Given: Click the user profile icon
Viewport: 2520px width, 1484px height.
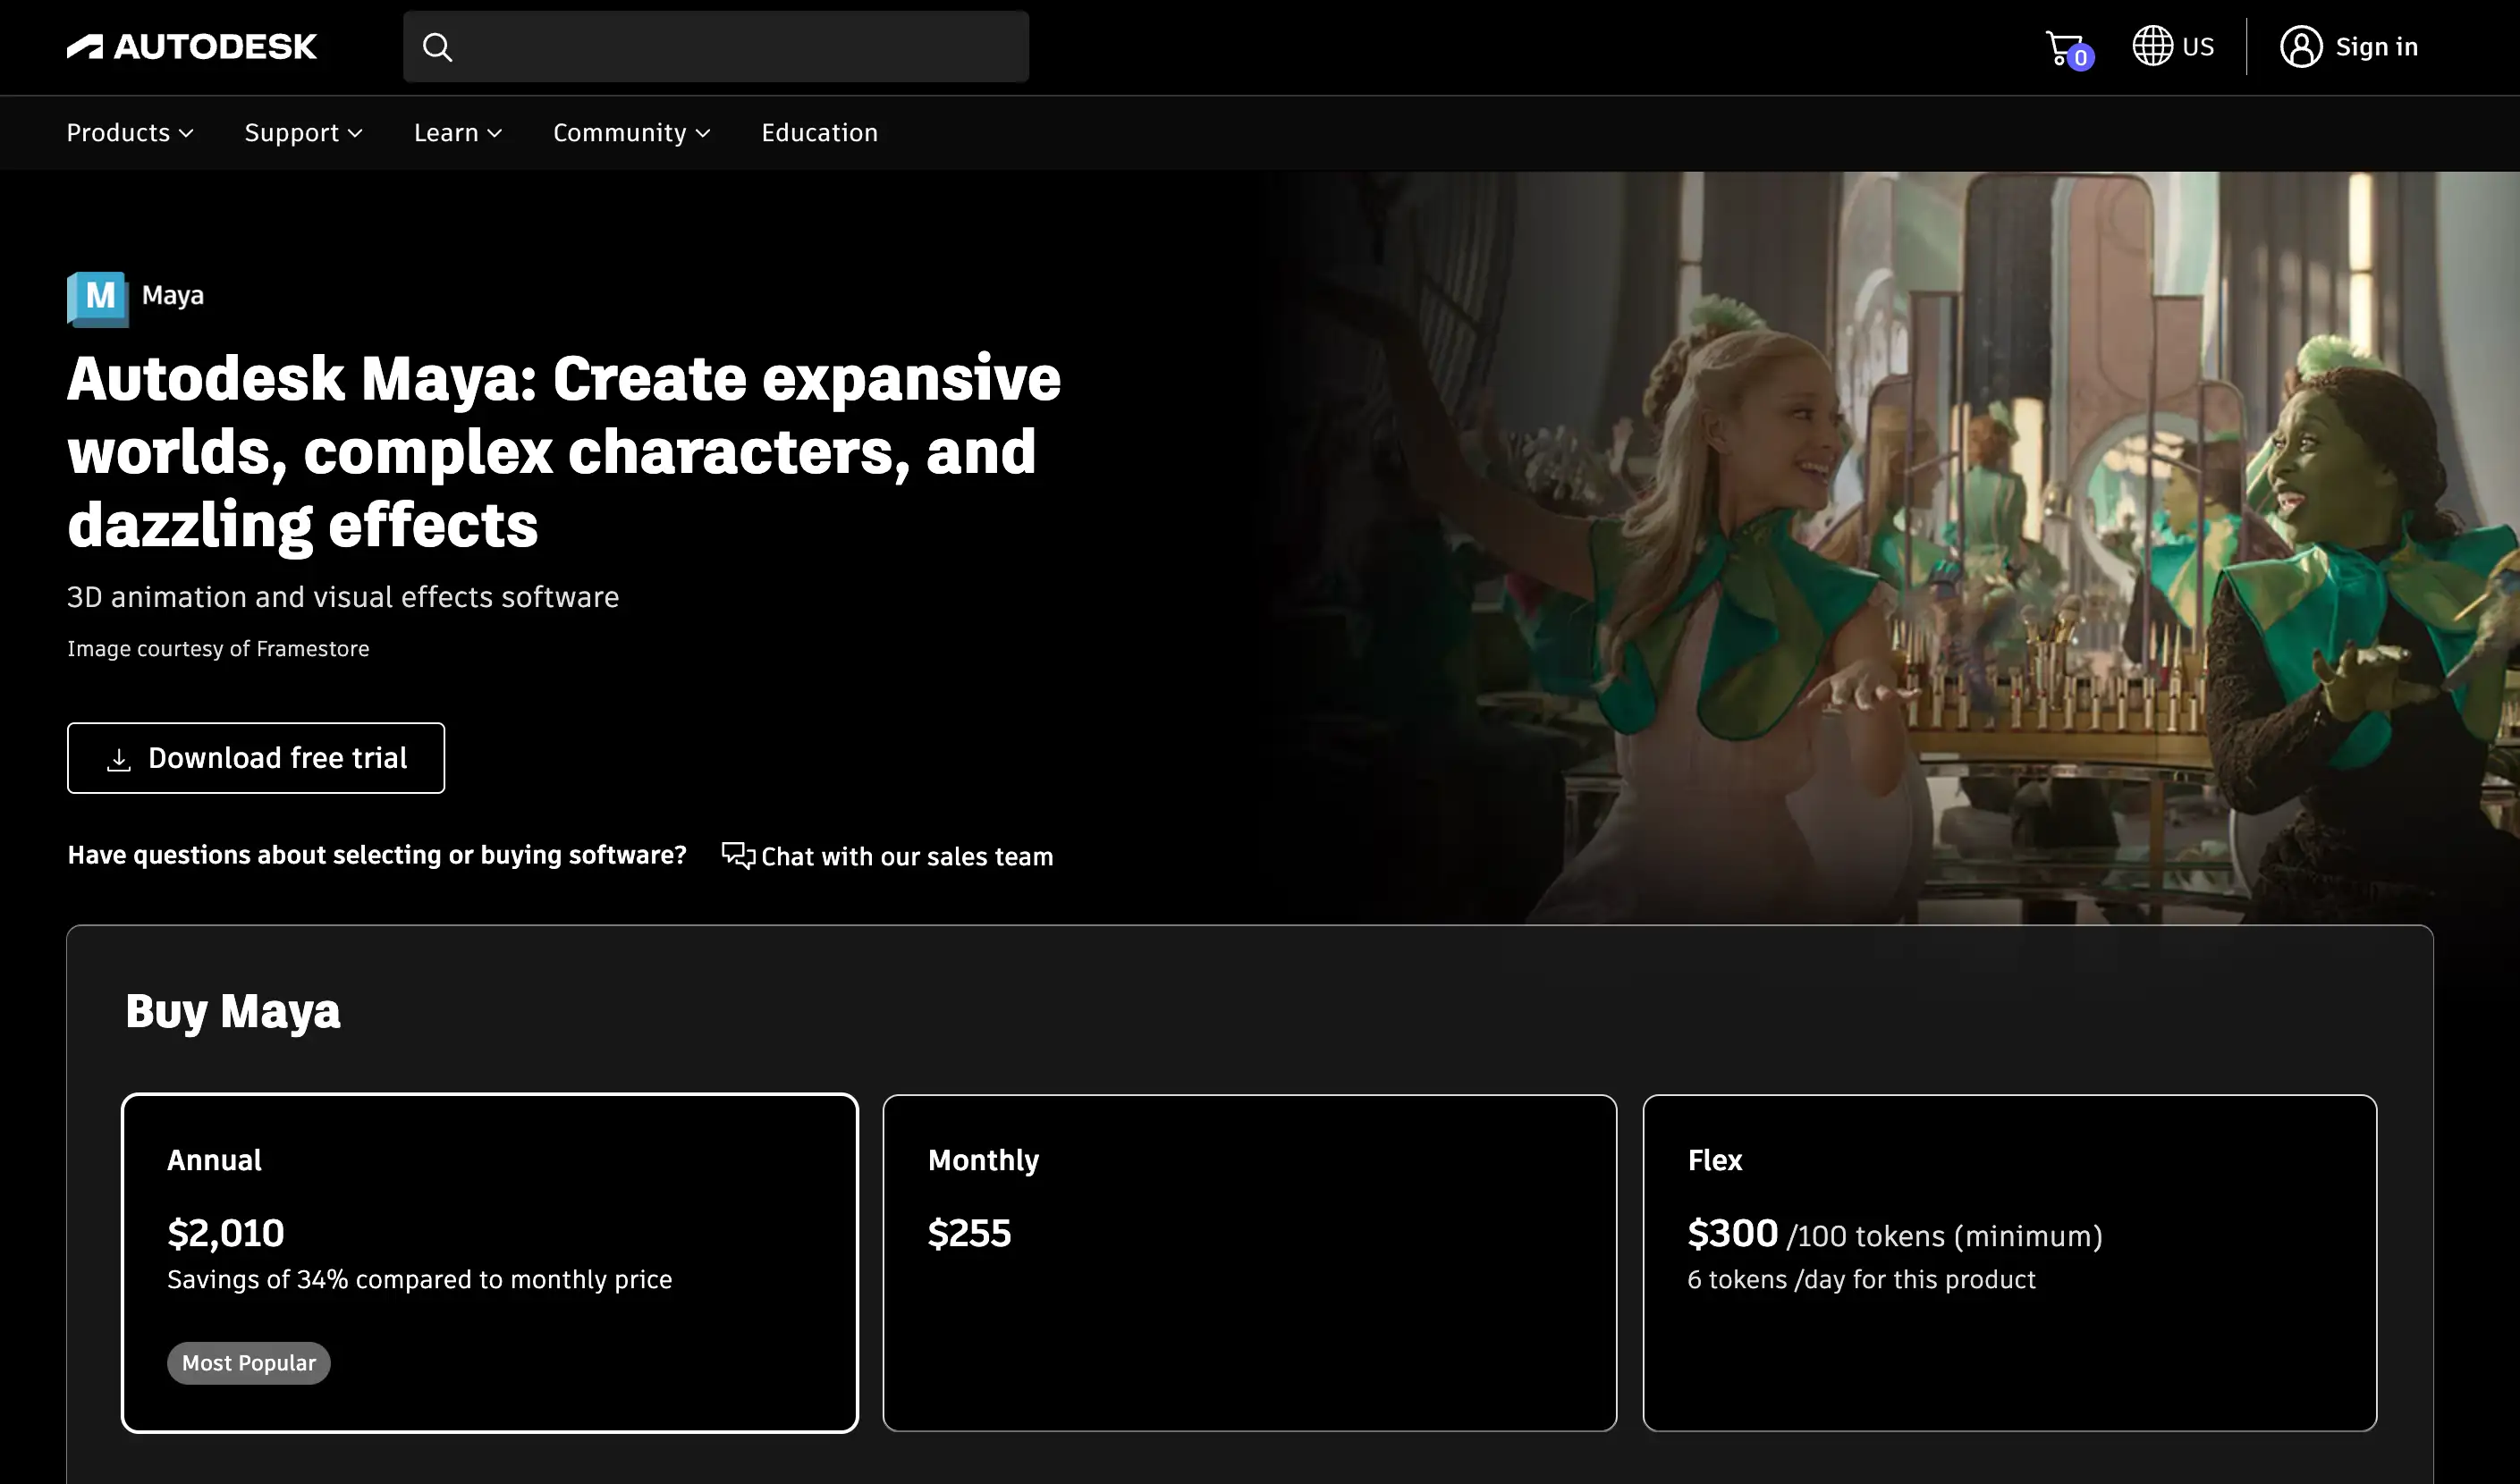Looking at the screenshot, I should [2301, 46].
